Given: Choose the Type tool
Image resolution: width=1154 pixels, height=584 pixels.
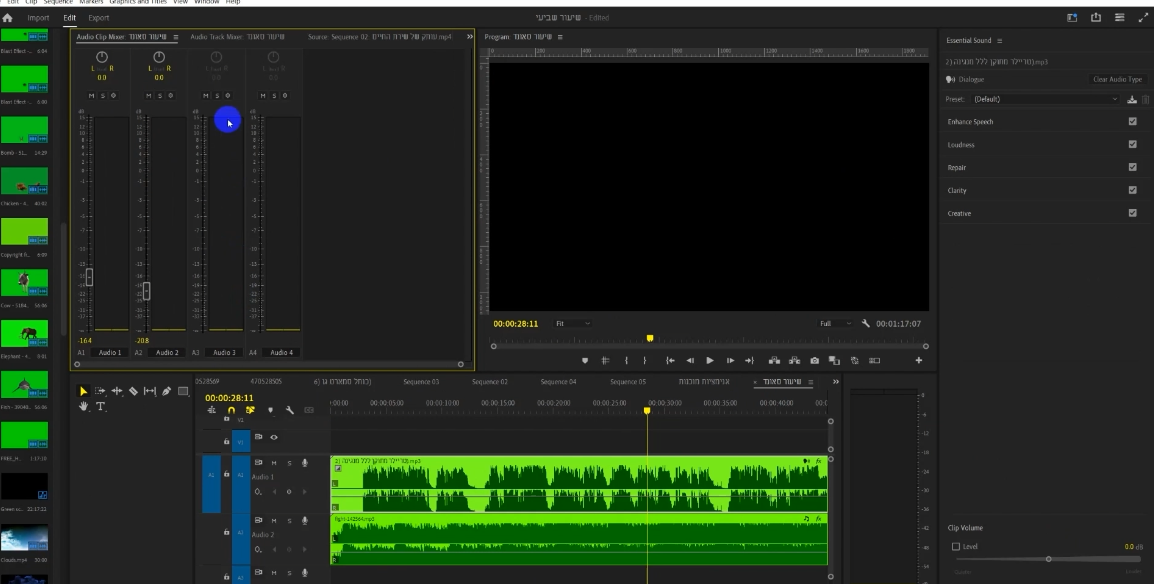Looking at the screenshot, I should tap(102, 407).
